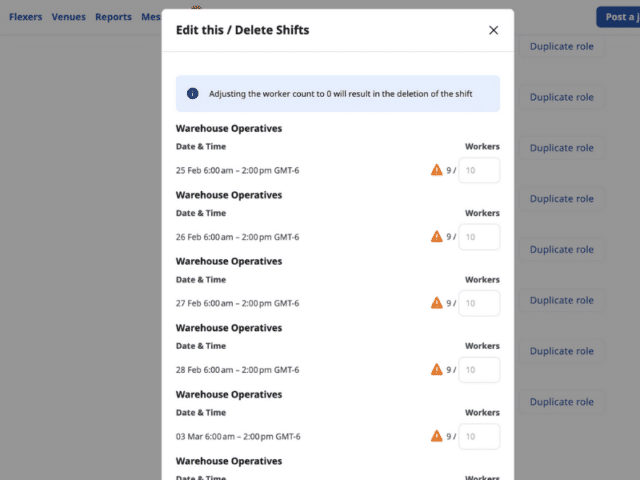This screenshot has width=640, height=480.
Task: Open the Venues menu
Action: 69,17
